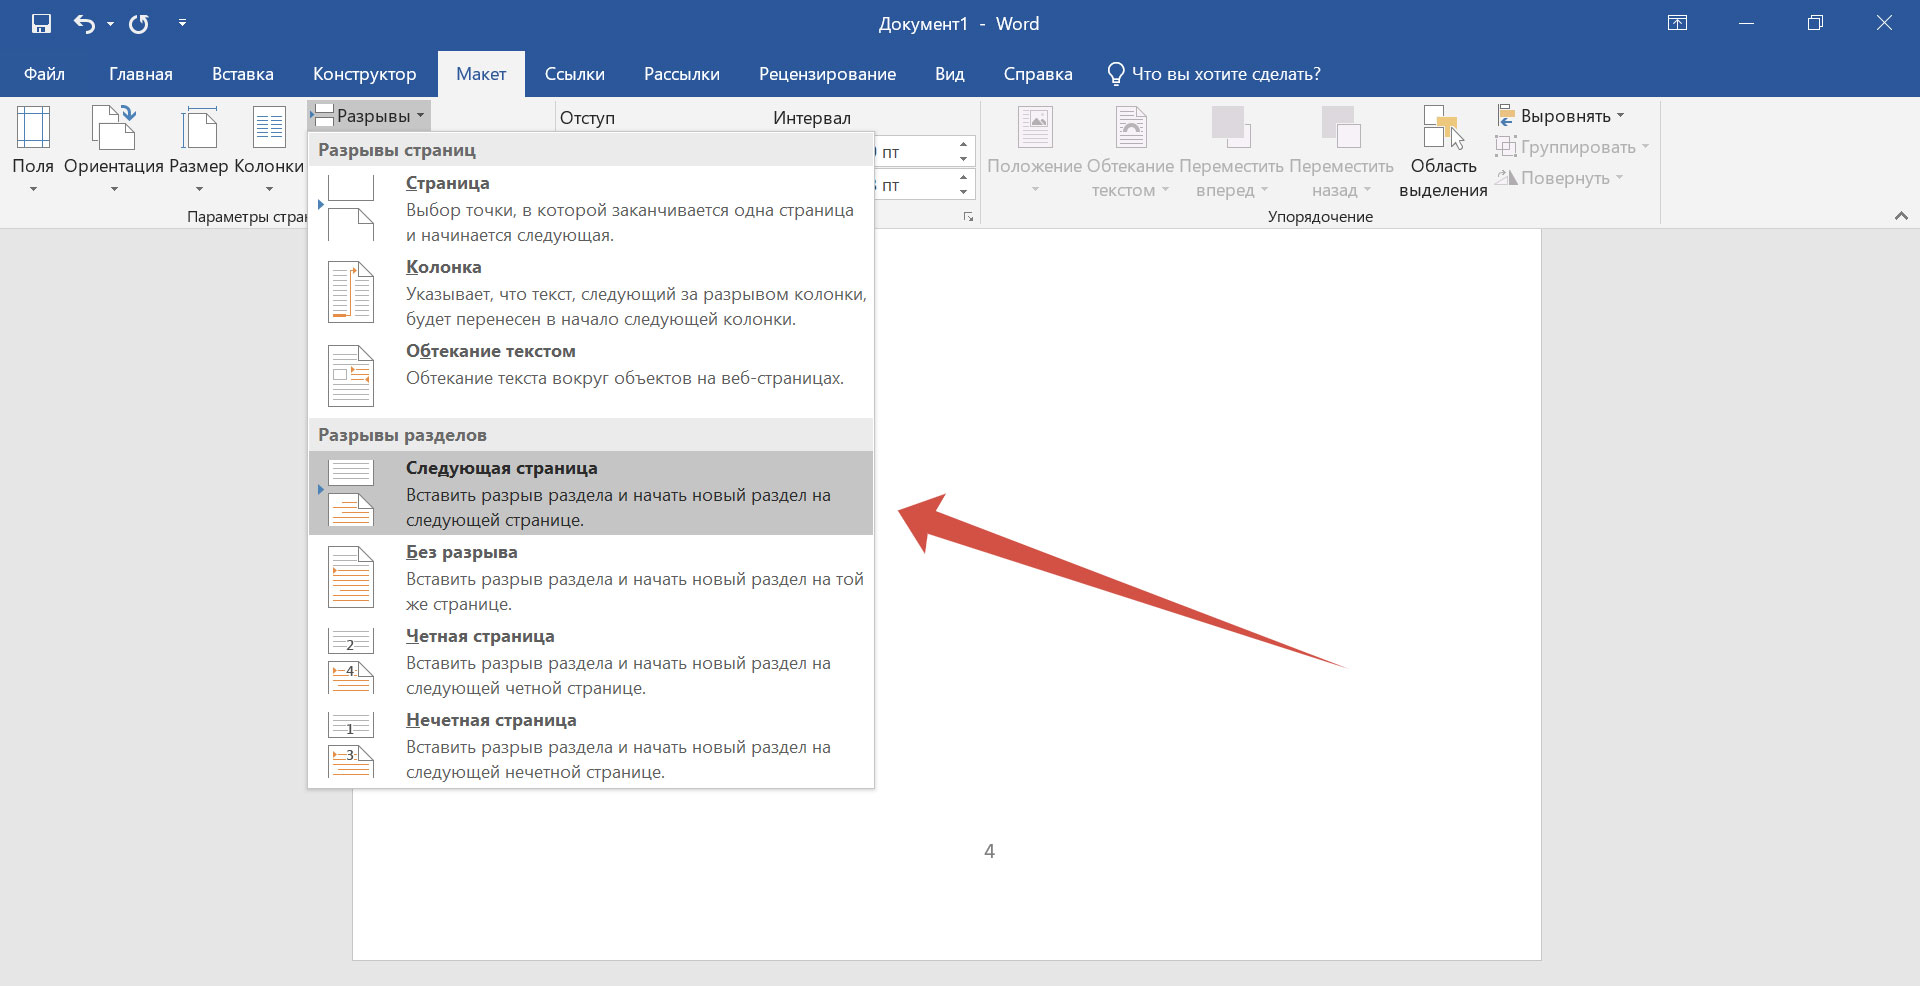The height and width of the screenshot is (986, 1920).
Task: Click the upper Интервал пт spacing field
Action: (914, 152)
